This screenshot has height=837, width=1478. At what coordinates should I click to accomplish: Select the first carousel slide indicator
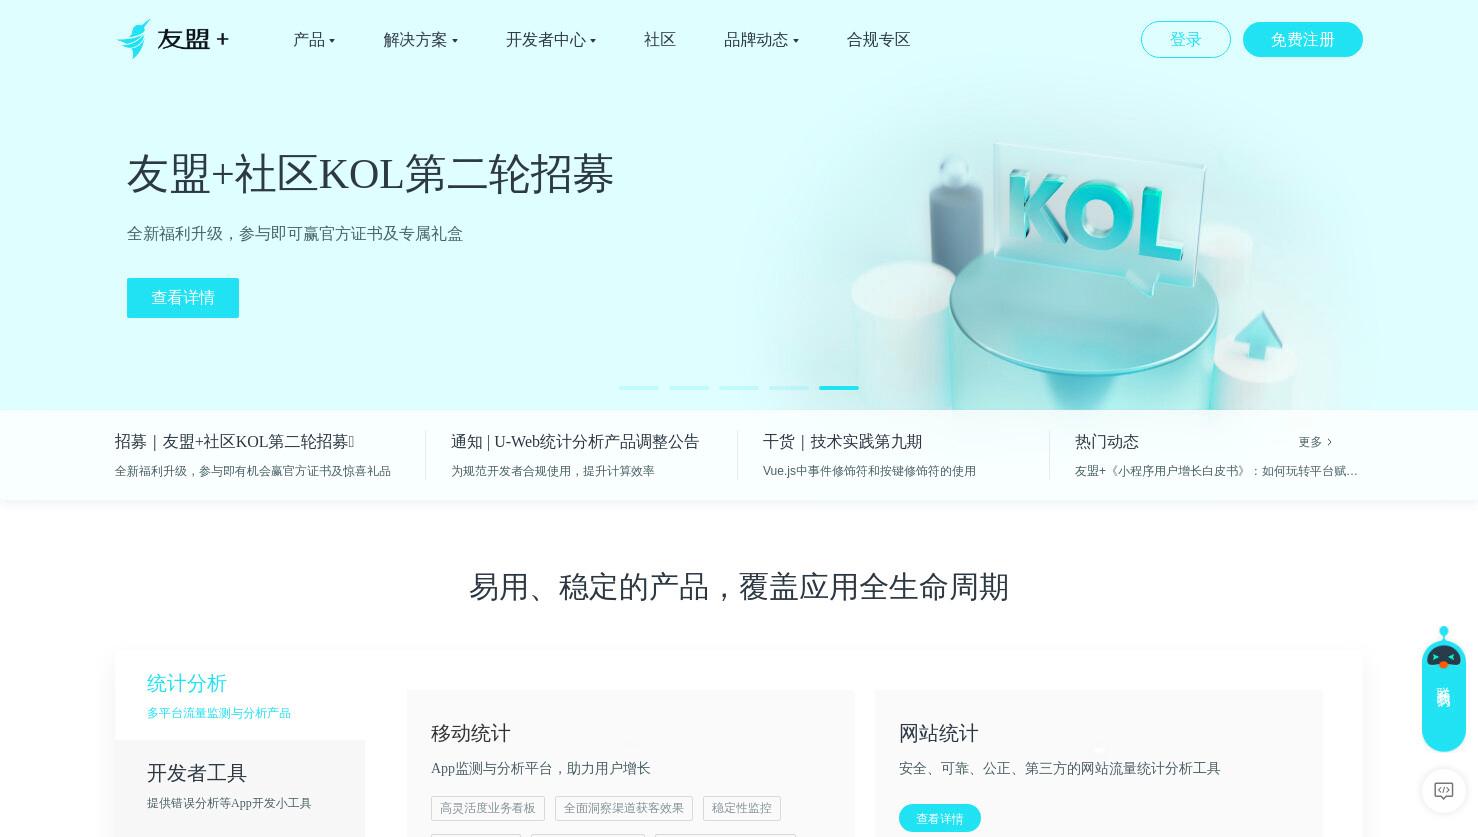(639, 387)
